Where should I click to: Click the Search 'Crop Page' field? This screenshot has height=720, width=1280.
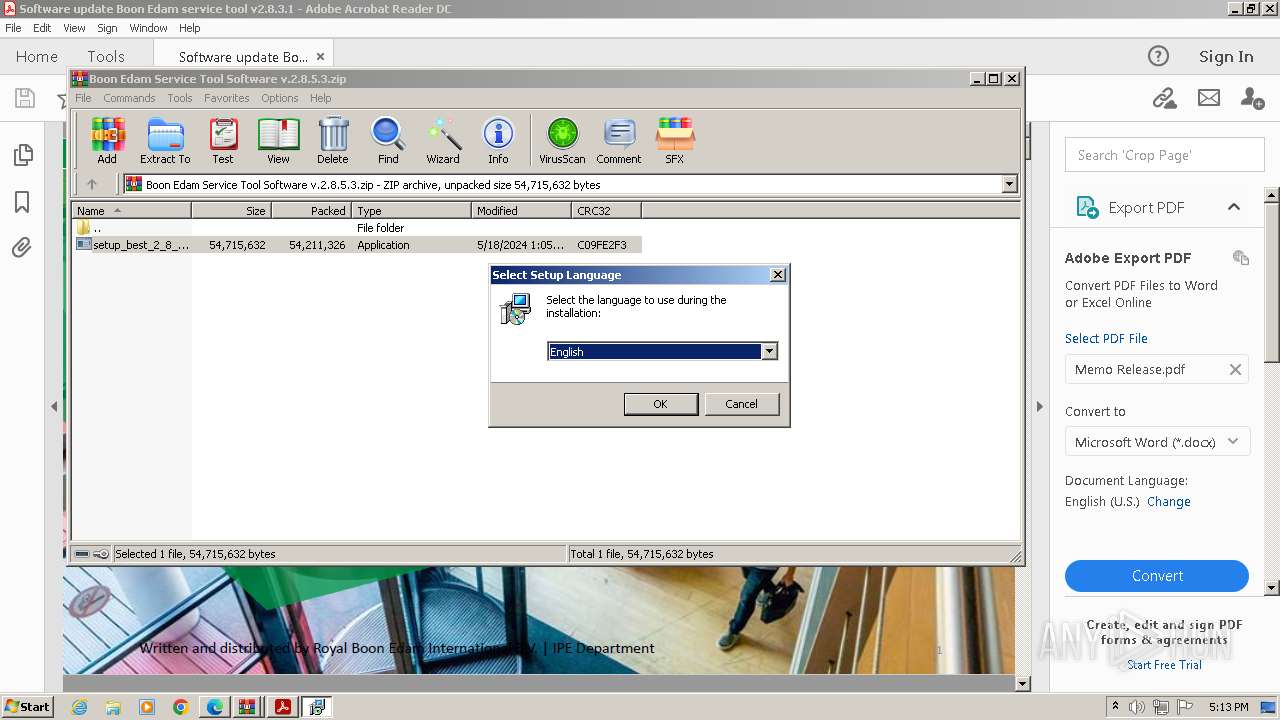point(1165,155)
